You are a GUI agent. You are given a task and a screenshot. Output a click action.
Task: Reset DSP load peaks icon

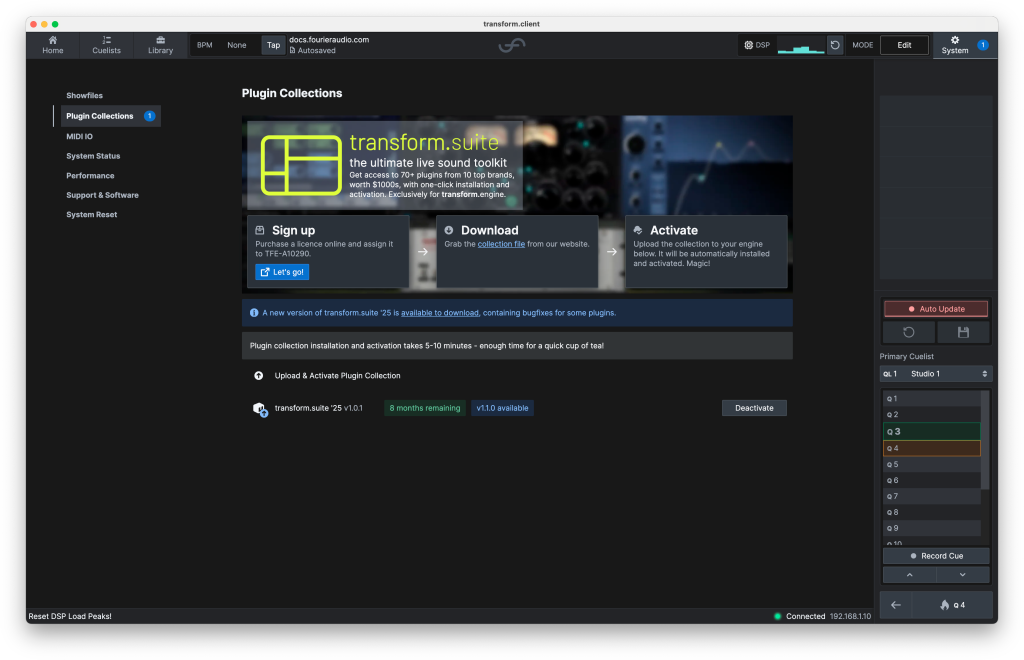pyautogui.click(x=835, y=45)
